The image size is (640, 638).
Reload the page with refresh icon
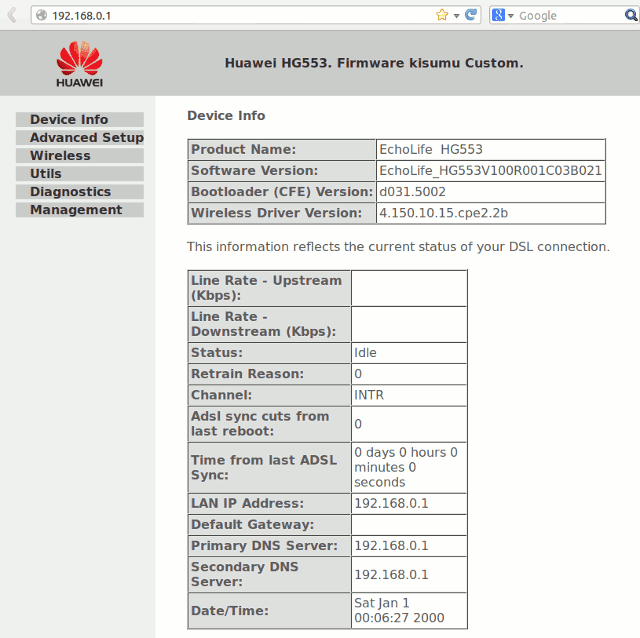[x=471, y=15]
